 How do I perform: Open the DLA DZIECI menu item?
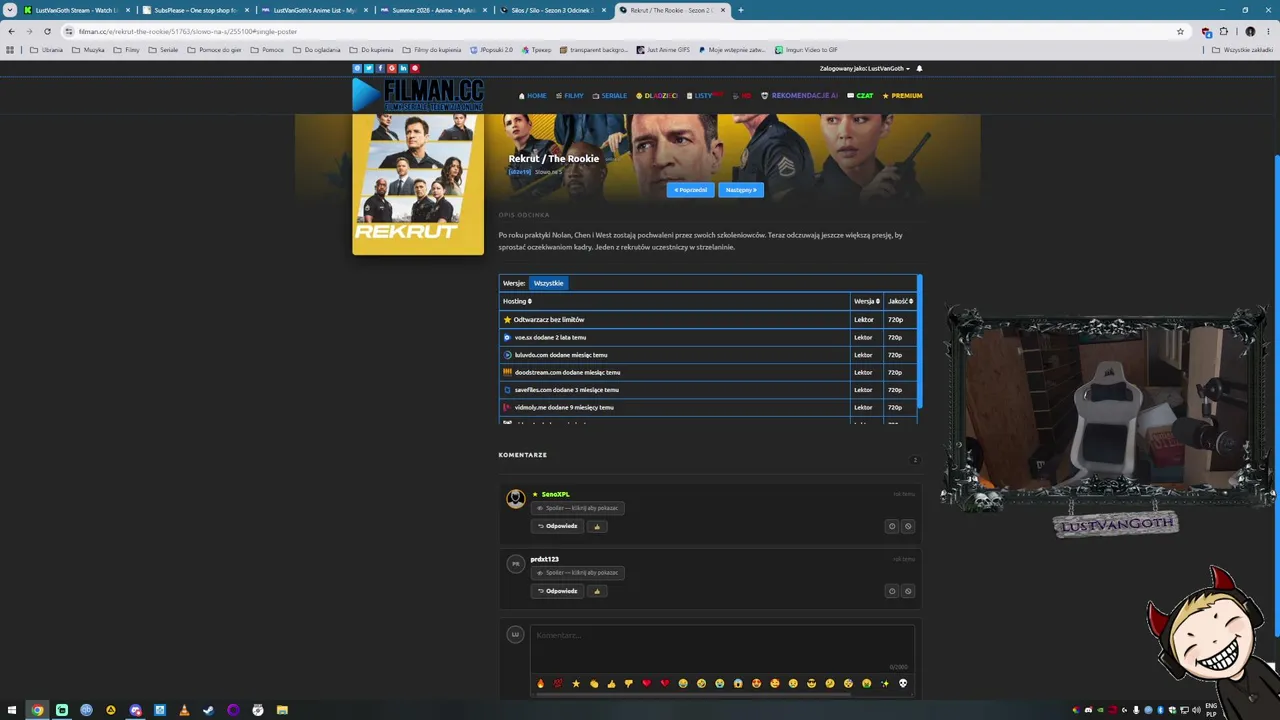(x=657, y=96)
